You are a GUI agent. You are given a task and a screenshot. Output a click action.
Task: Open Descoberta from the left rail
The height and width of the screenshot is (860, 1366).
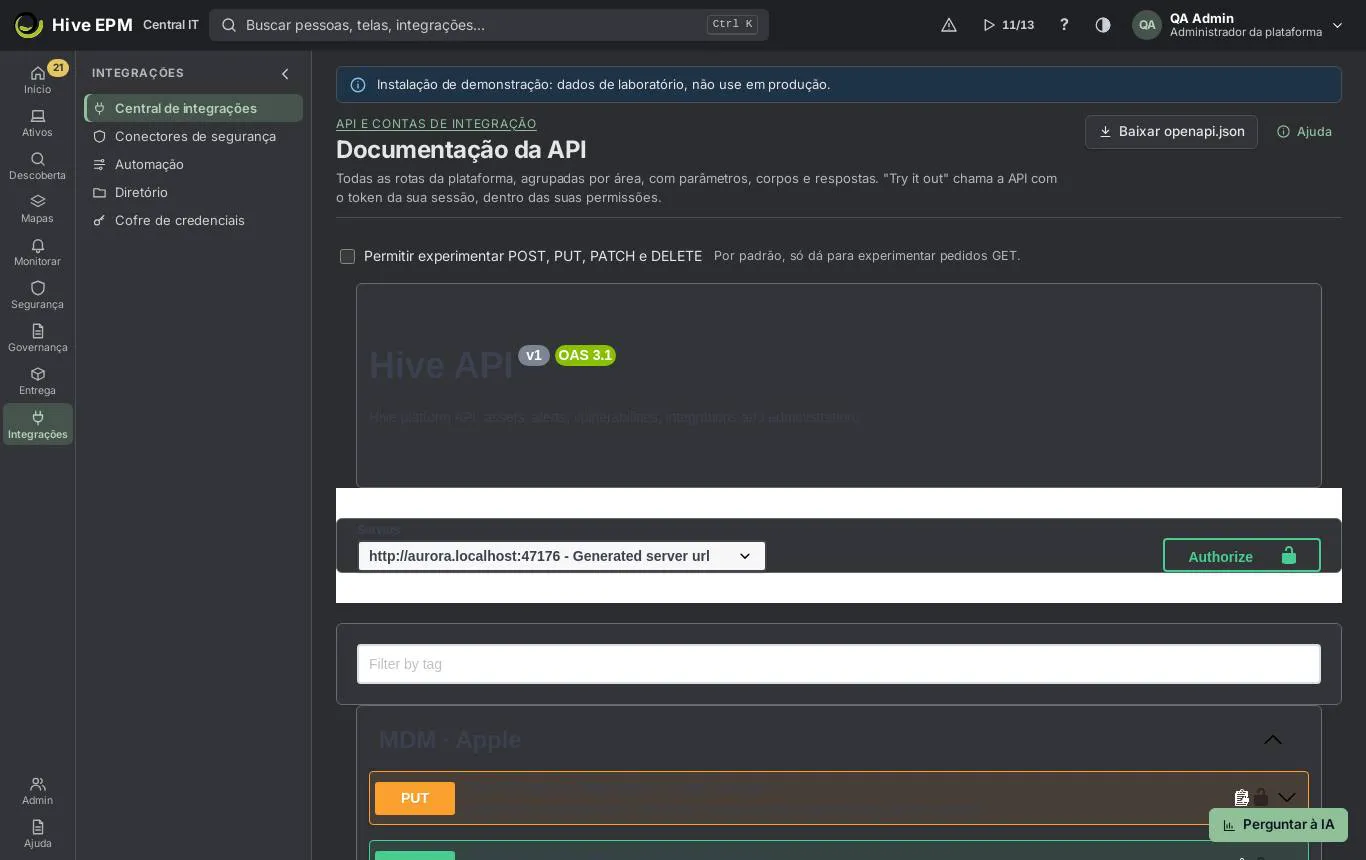(37, 166)
